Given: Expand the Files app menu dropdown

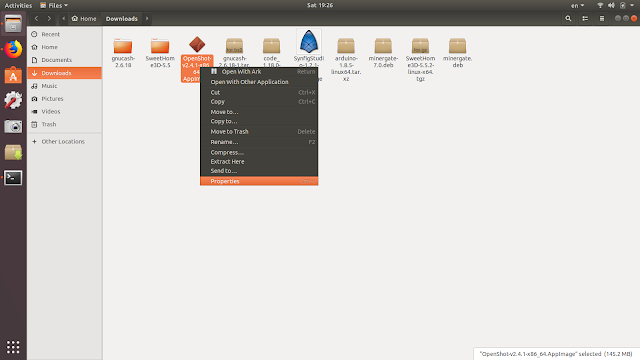Looking at the screenshot, I should tap(54, 5).
